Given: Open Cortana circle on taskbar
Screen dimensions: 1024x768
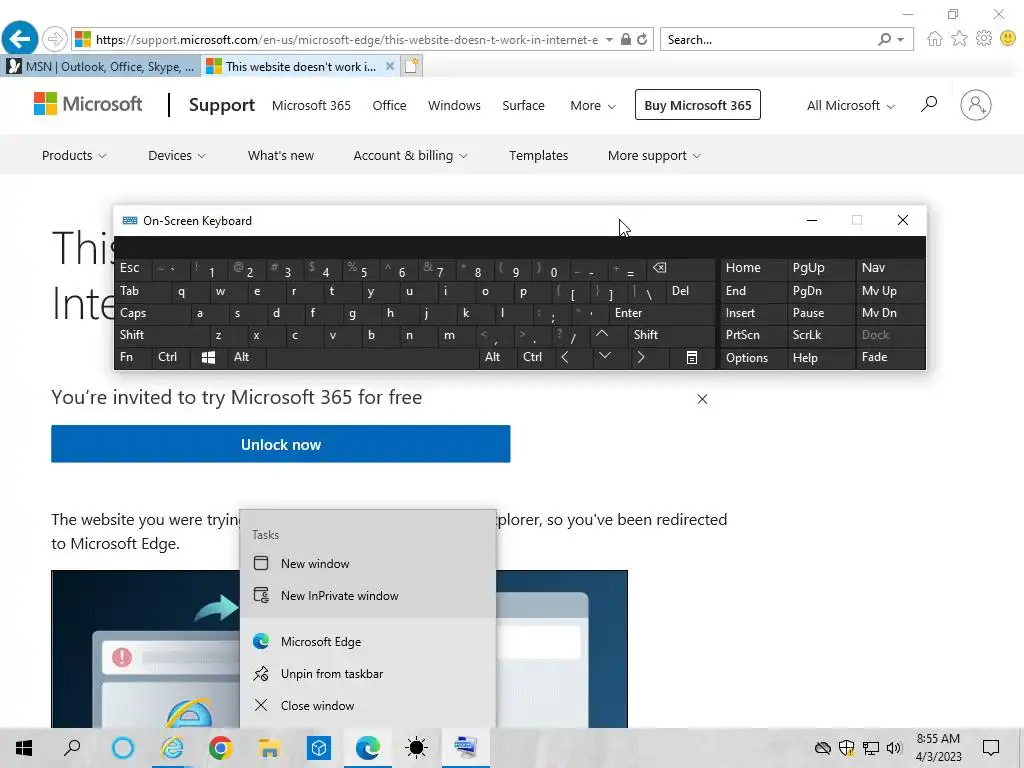Looking at the screenshot, I should 123,748.
